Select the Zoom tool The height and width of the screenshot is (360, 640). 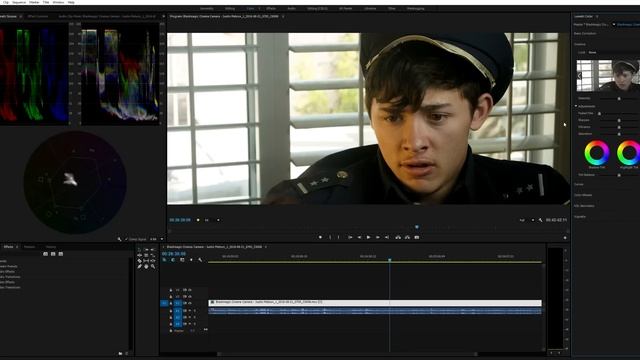(153, 267)
